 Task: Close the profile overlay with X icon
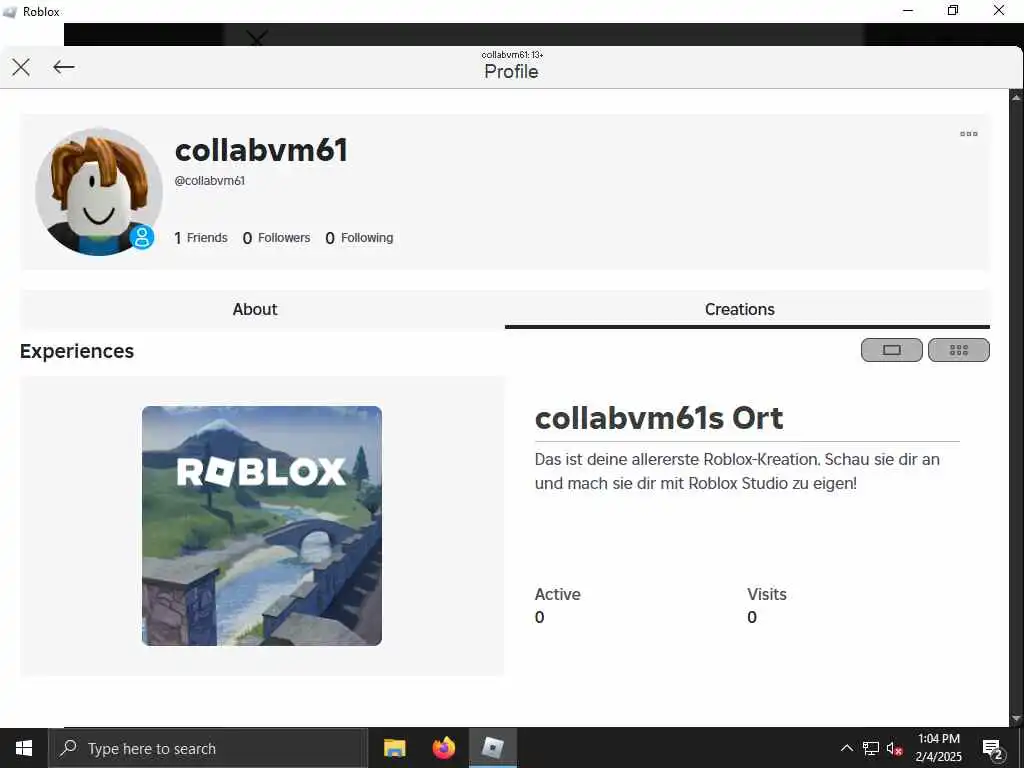pos(21,67)
